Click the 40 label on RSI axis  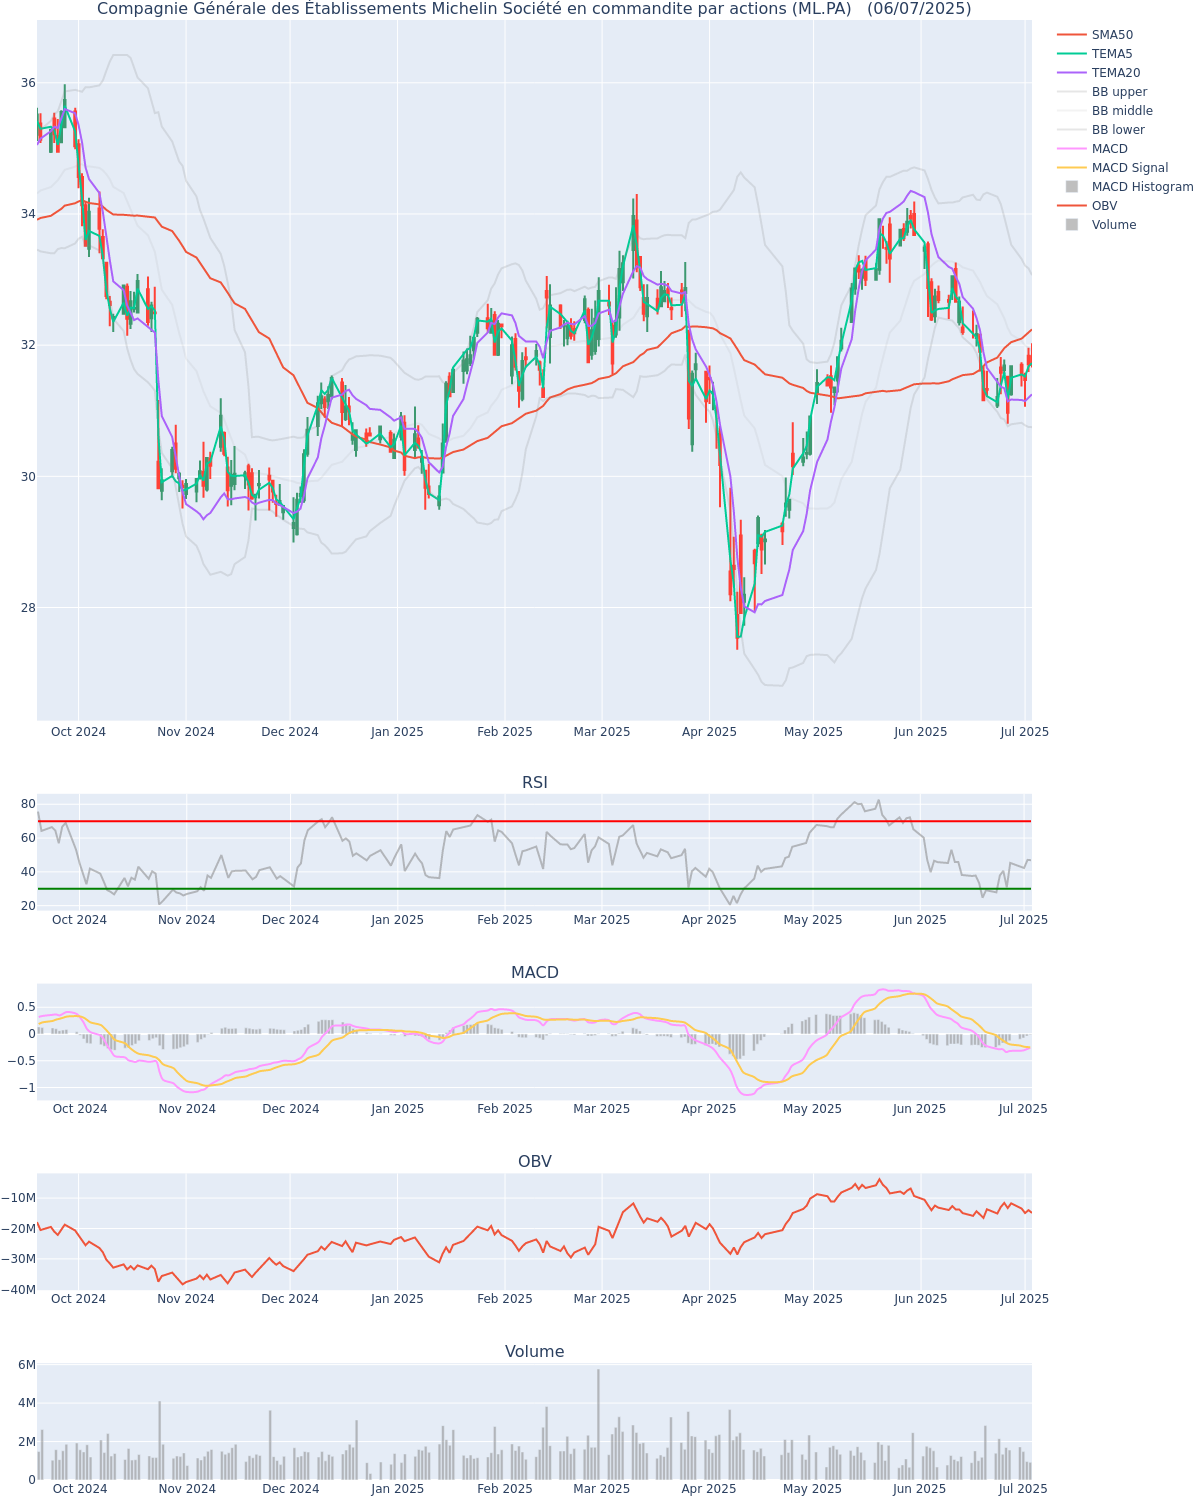pos(28,872)
